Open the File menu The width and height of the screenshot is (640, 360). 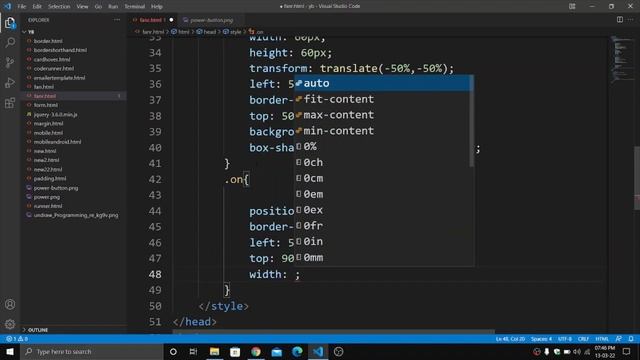coord(22,7)
